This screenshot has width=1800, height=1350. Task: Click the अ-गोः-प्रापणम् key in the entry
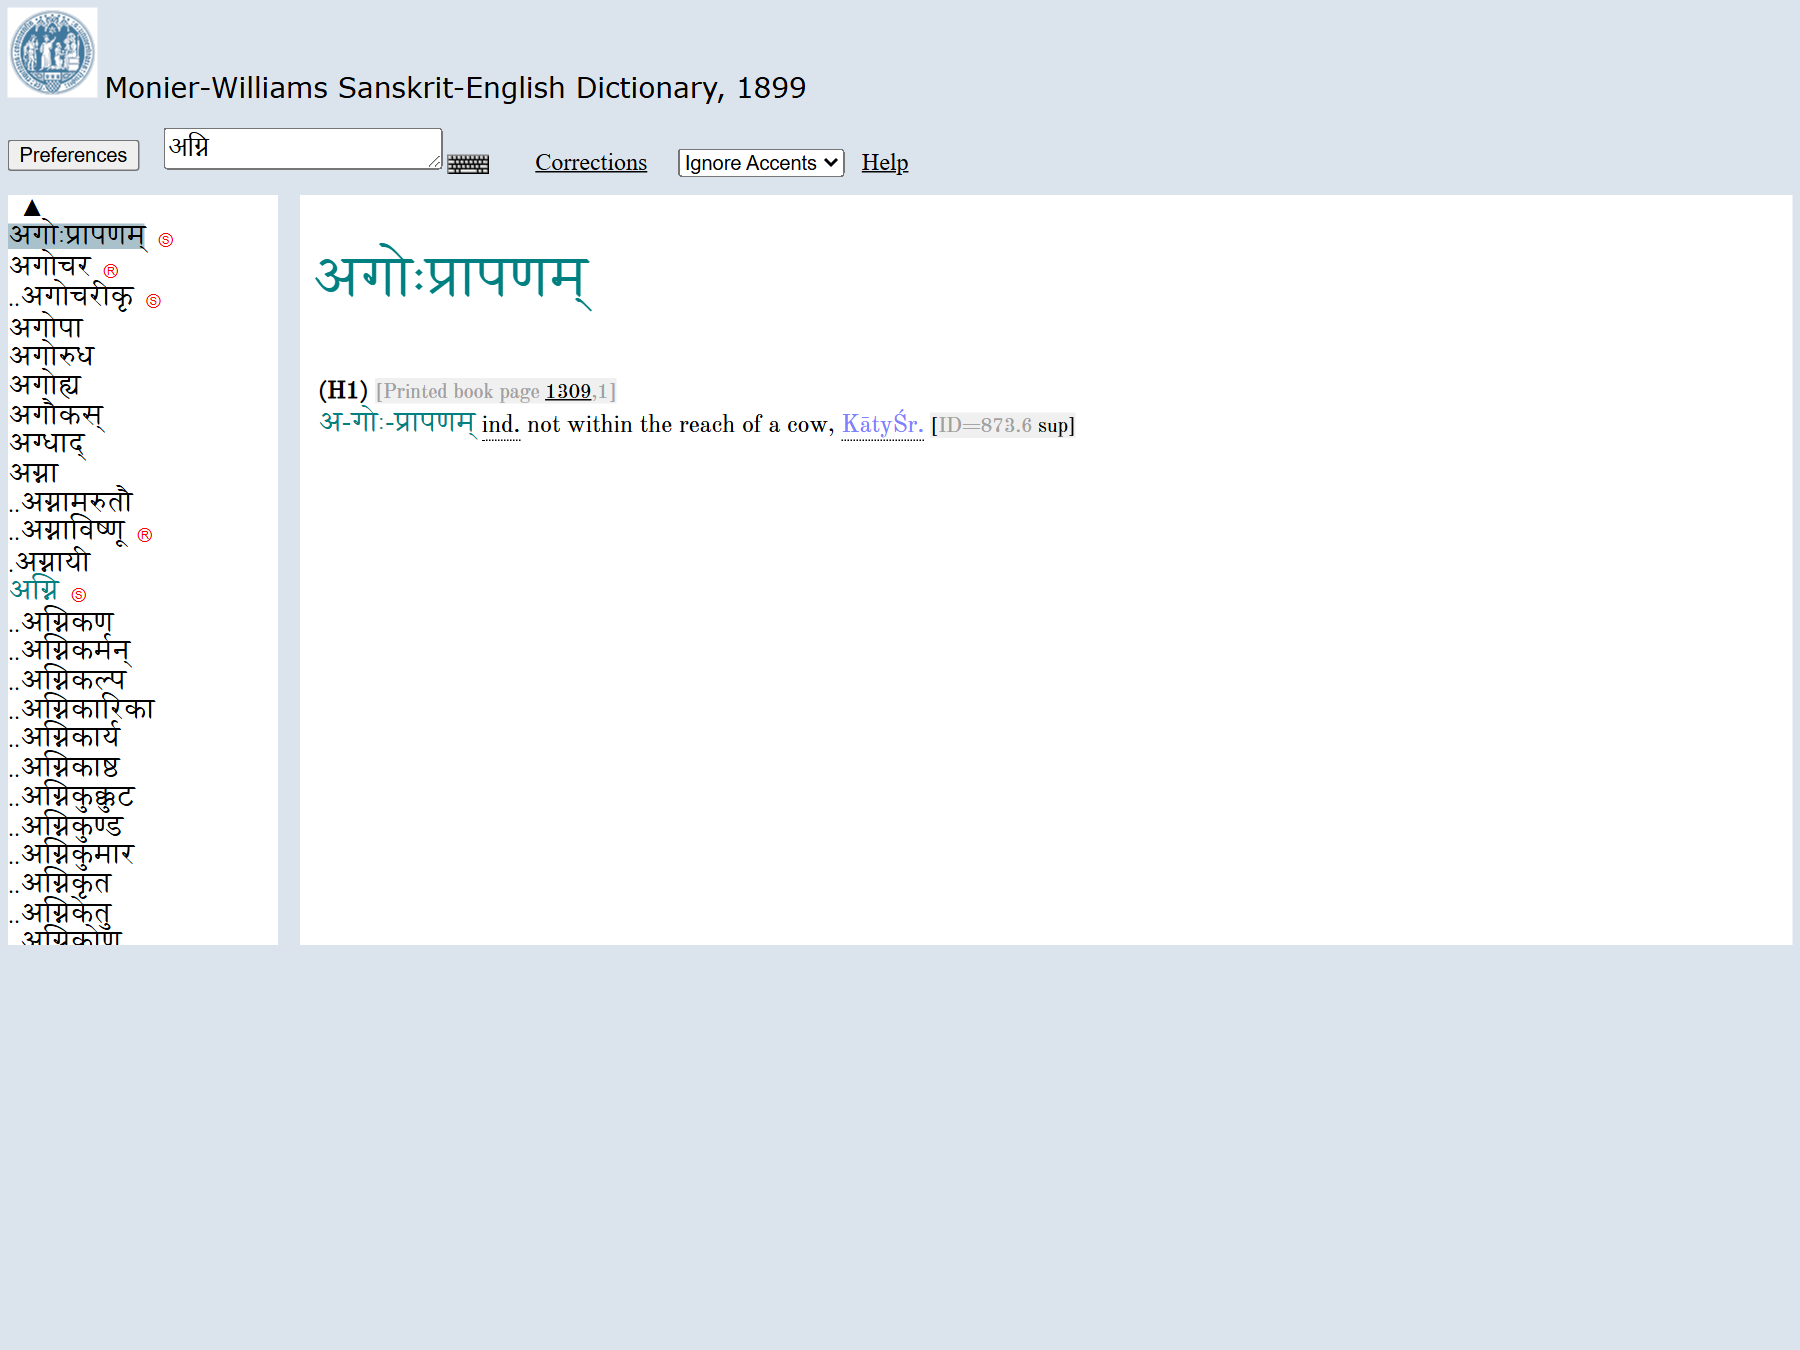[398, 423]
